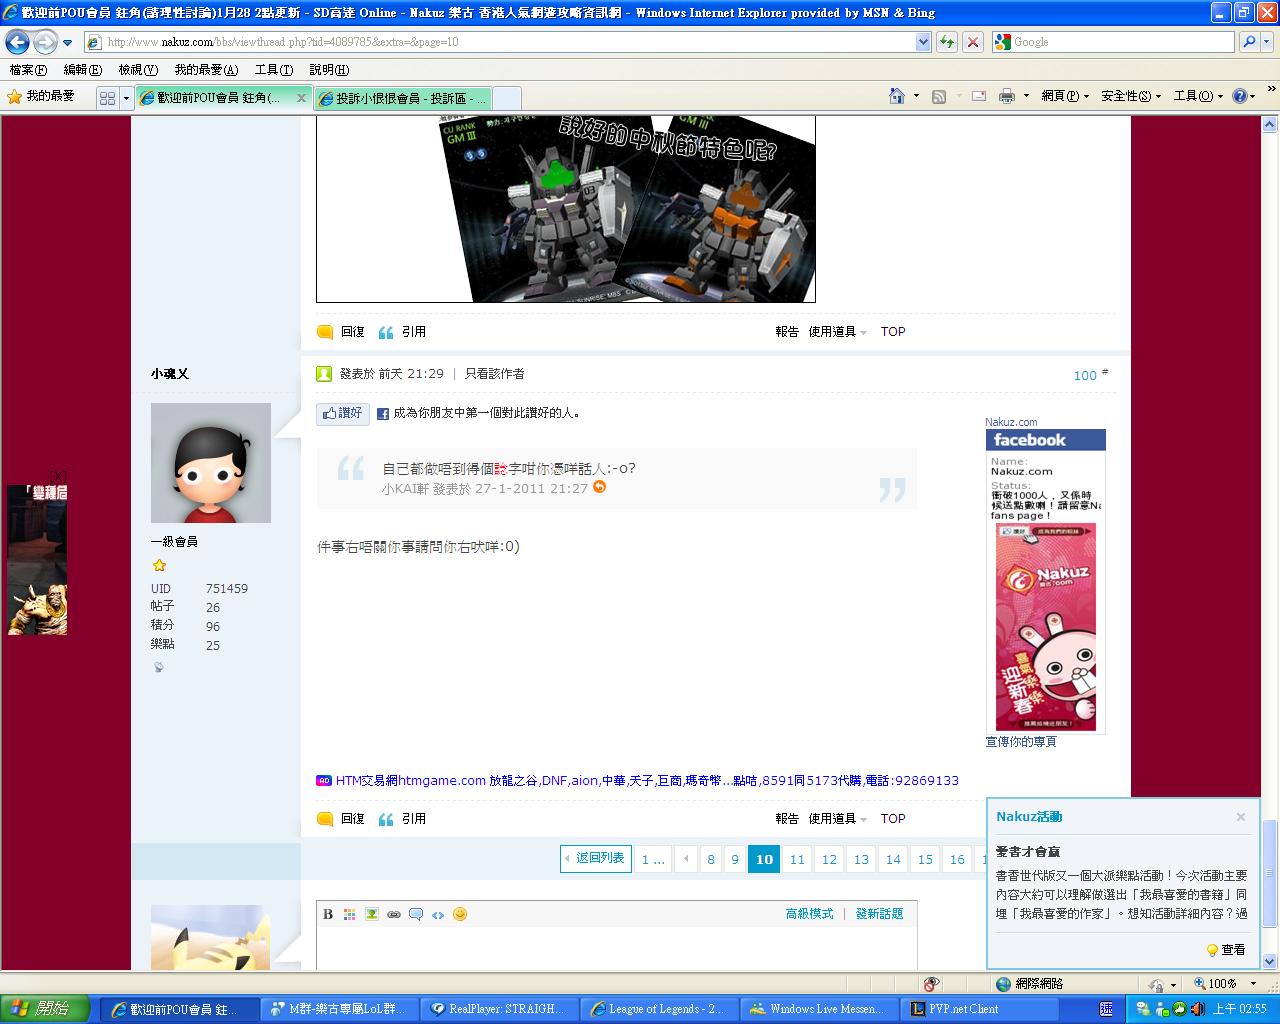The height and width of the screenshot is (1024, 1280).
Task: Click the RSS feeds icon
Action: [x=939, y=96]
